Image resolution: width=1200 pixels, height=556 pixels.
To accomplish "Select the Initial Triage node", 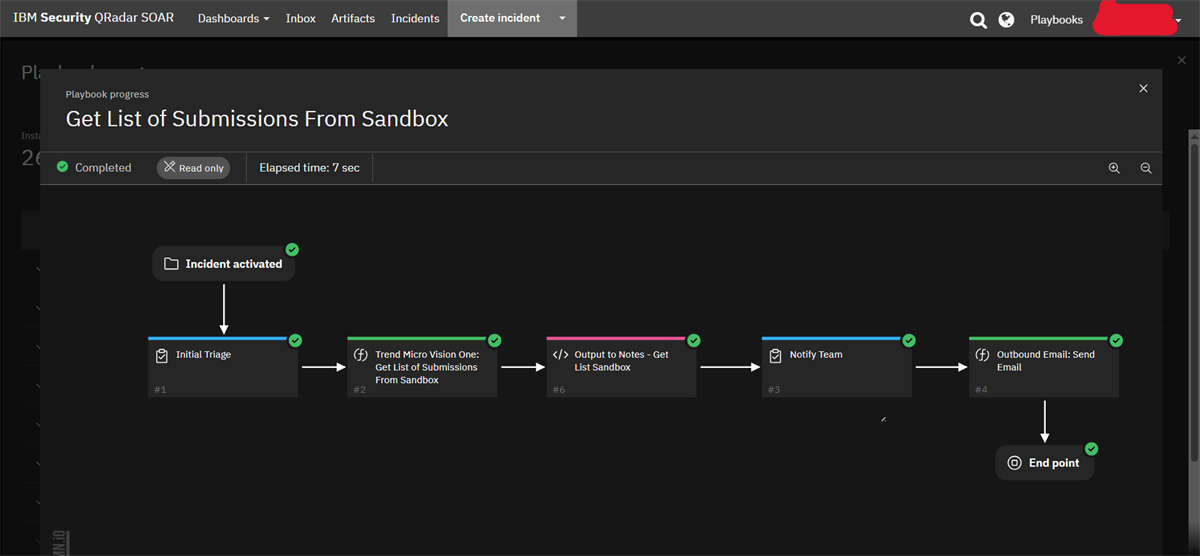I will [223, 367].
